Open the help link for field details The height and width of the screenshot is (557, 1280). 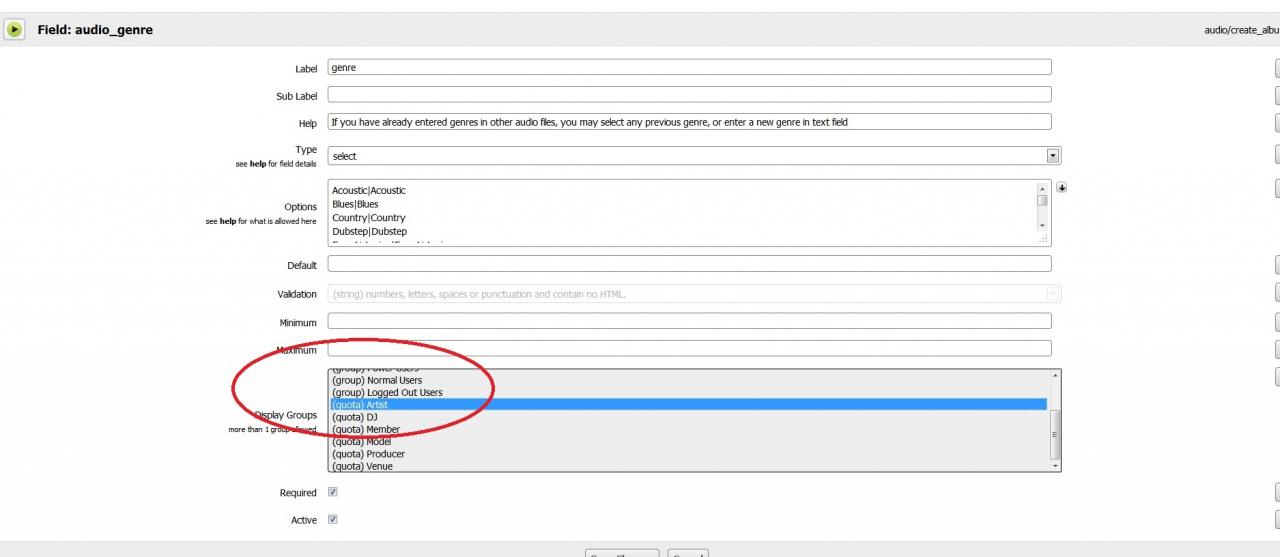257,163
